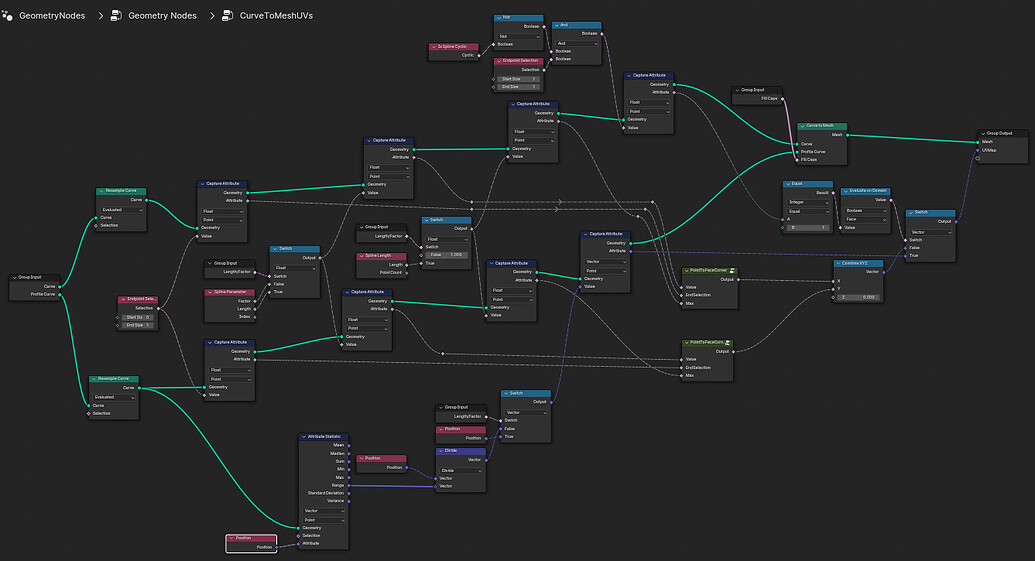This screenshot has width=1035, height=561.
Task: Click the Geometry Nodes breadcrumb text
Action: (x=162, y=16)
